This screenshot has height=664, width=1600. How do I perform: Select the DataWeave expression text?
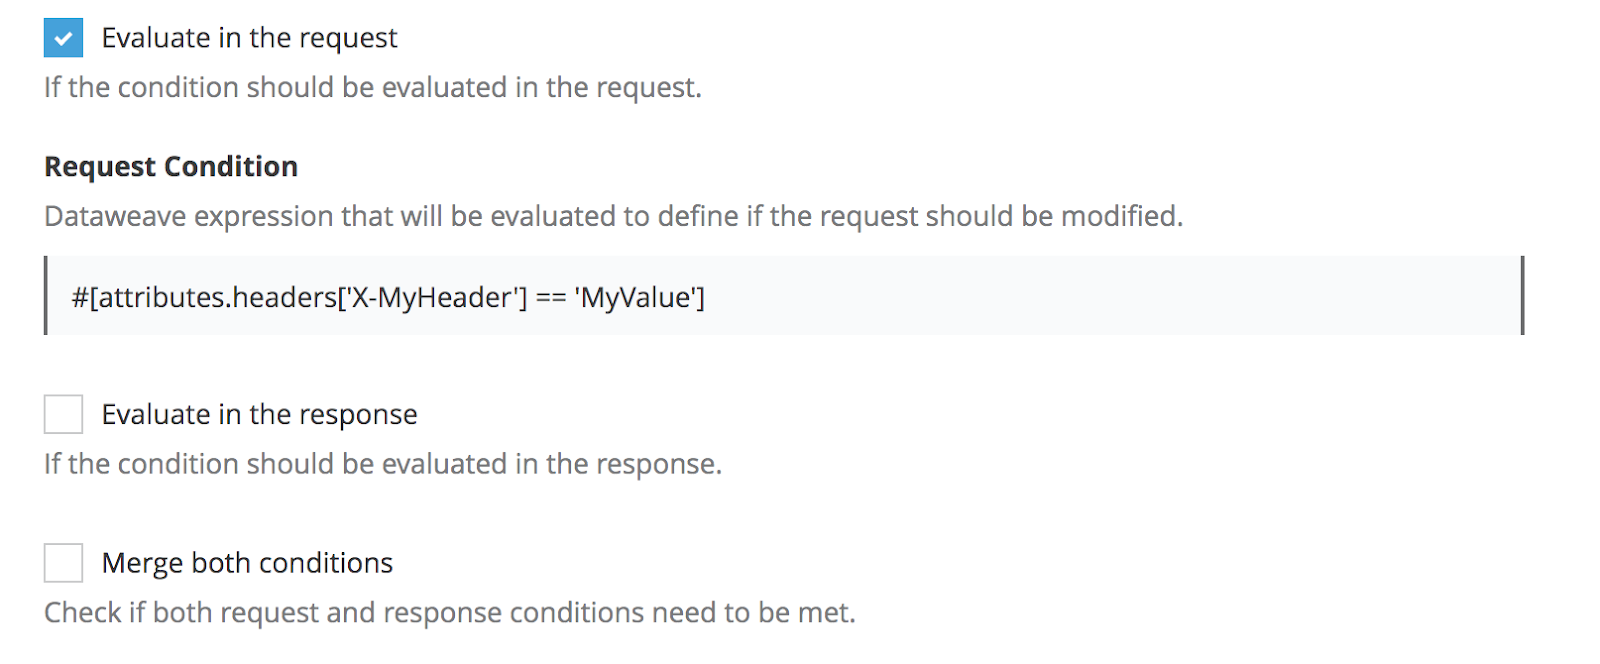click(387, 296)
